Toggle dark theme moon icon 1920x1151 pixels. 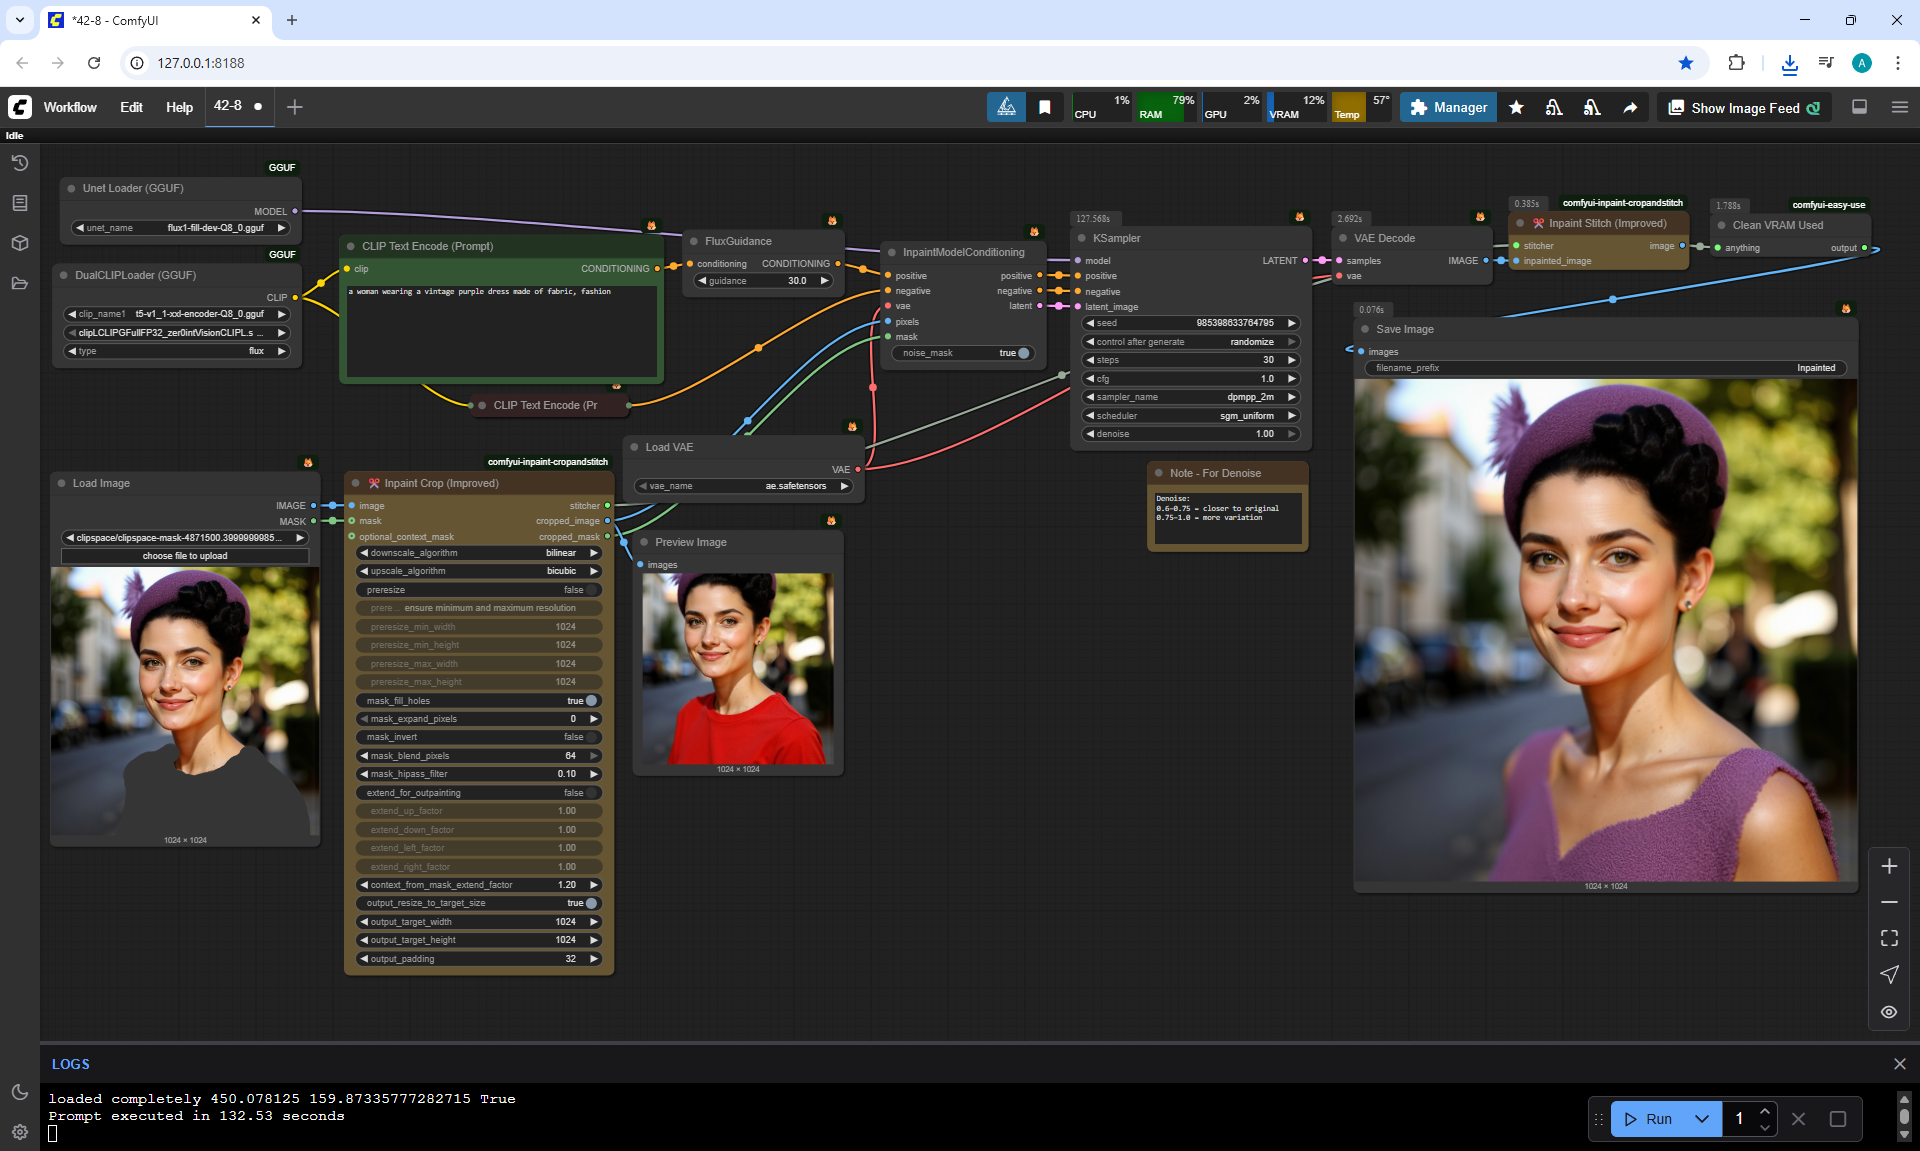click(x=20, y=1092)
